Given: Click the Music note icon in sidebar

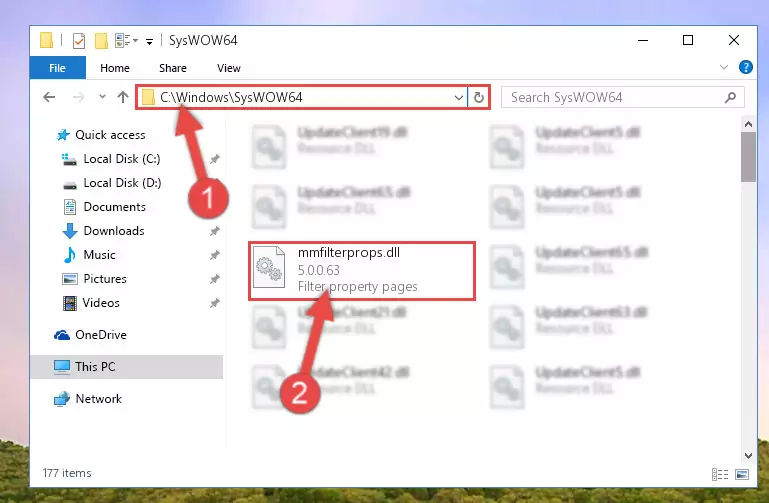Looking at the screenshot, I should point(70,255).
